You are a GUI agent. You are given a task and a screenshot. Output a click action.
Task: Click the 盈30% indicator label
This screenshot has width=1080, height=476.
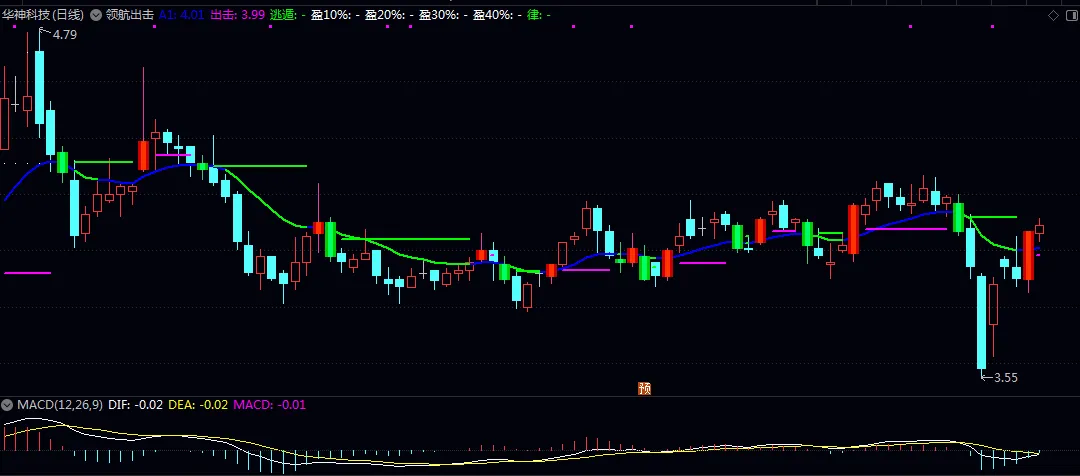coord(443,14)
